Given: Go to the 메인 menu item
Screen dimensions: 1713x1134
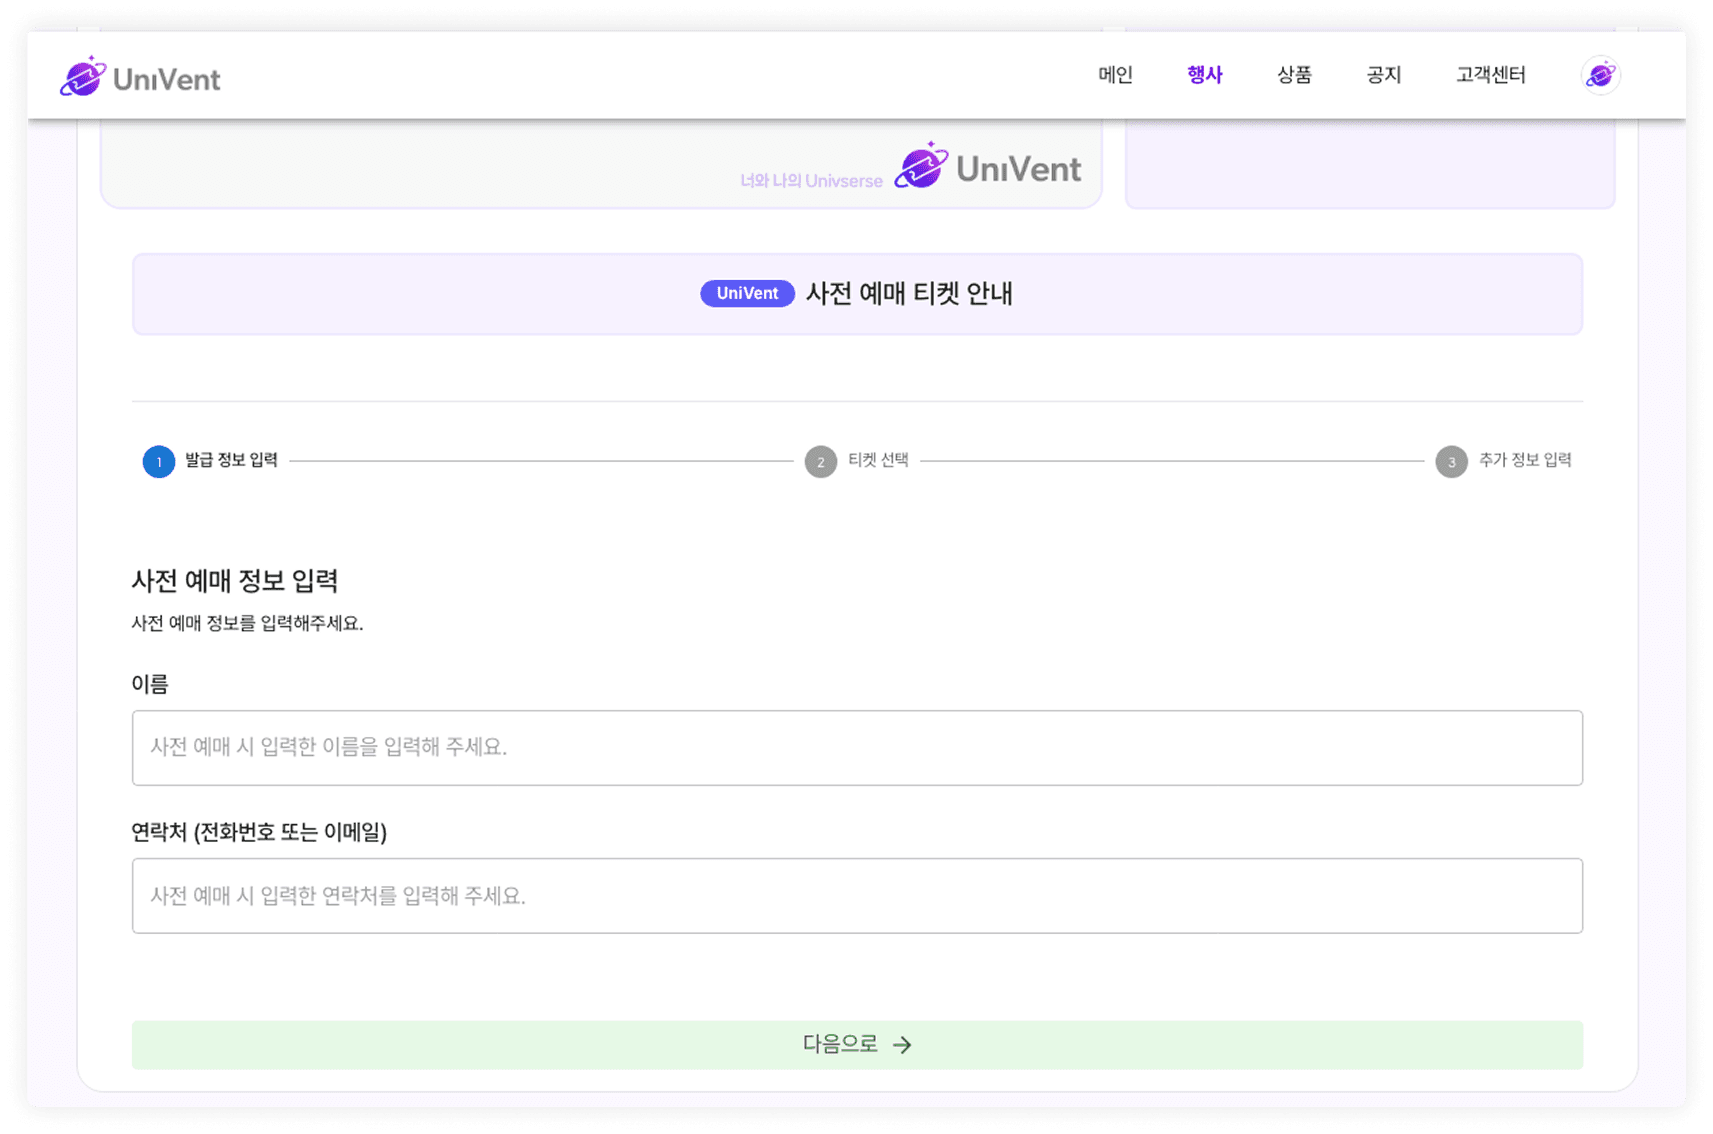Looking at the screenshot, I should point(1115,75).
